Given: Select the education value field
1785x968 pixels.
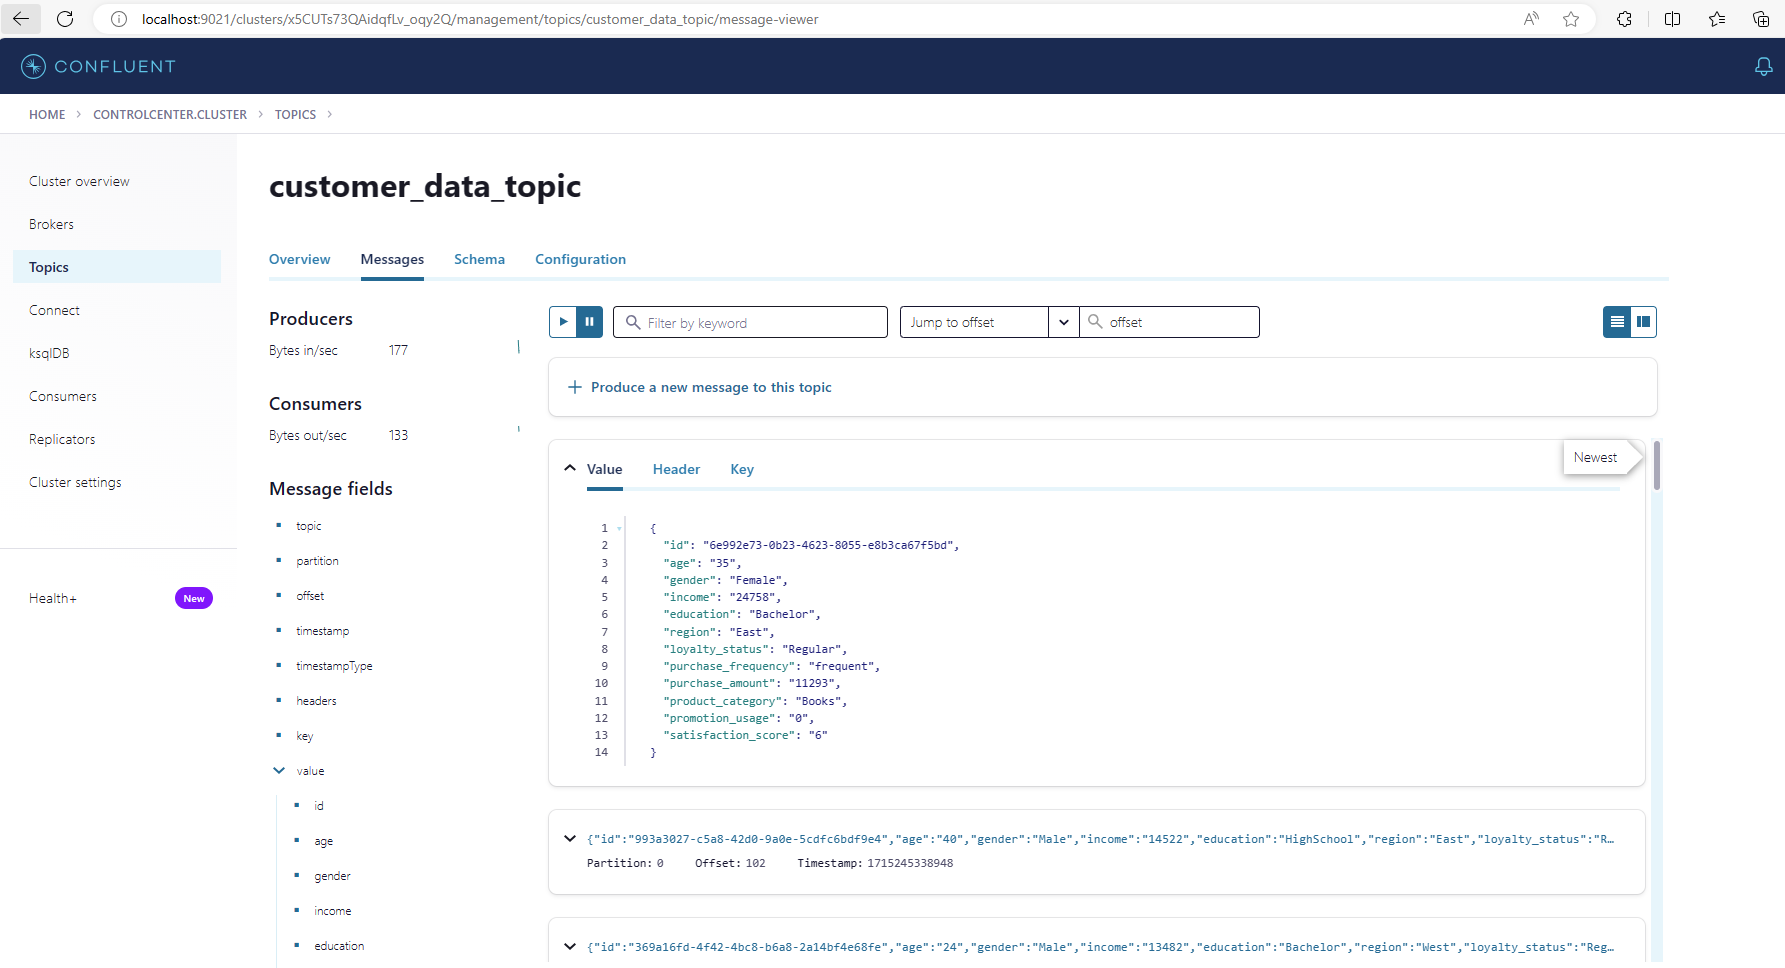Looking at the screenshot, I should (x=339, y=946).
